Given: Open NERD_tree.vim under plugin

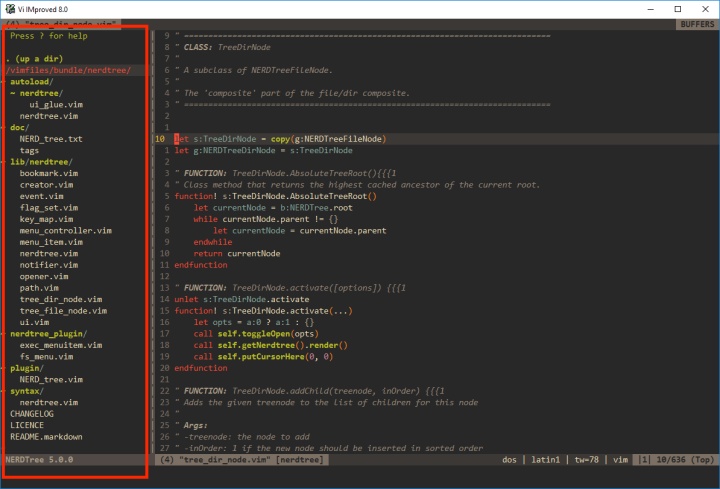Looking at the screenshot, I should [51, 380].
